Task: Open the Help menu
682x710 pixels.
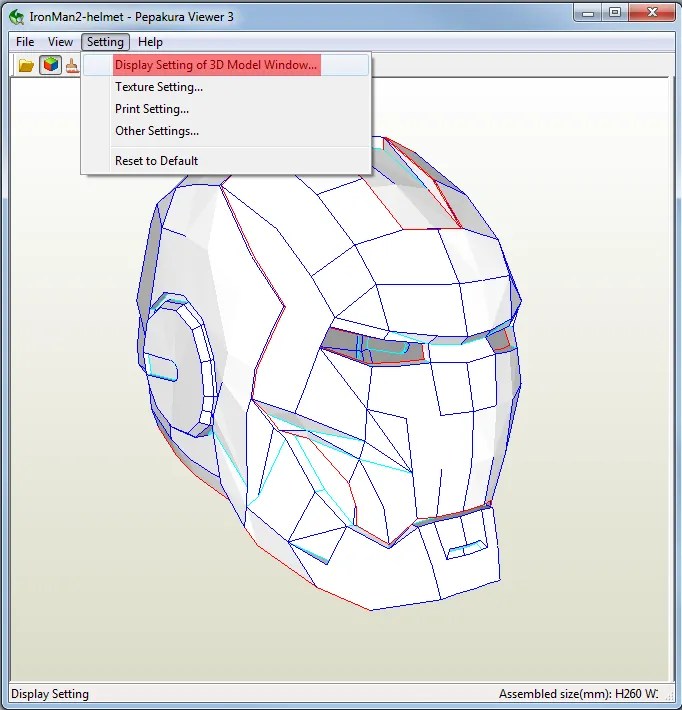Action: [150, 42]
